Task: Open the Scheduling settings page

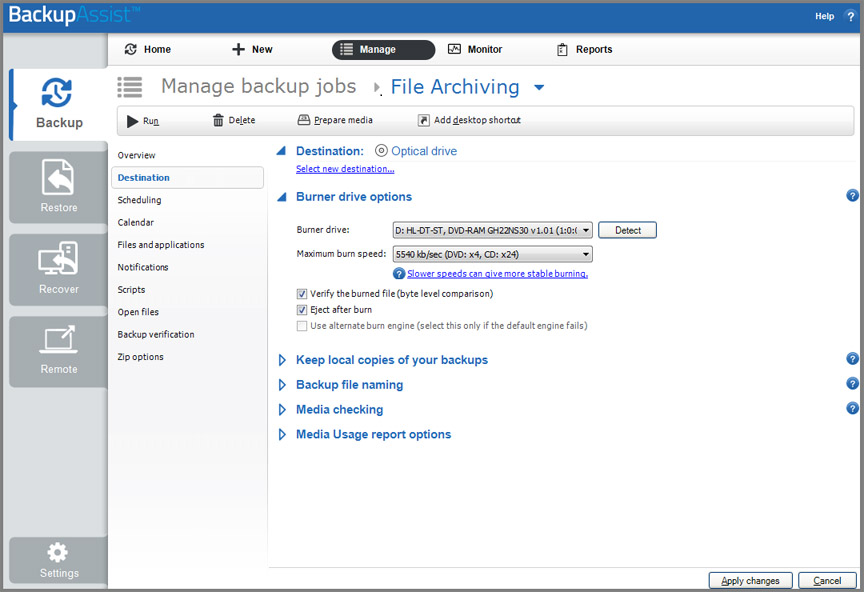Action: tap(139, 200)
